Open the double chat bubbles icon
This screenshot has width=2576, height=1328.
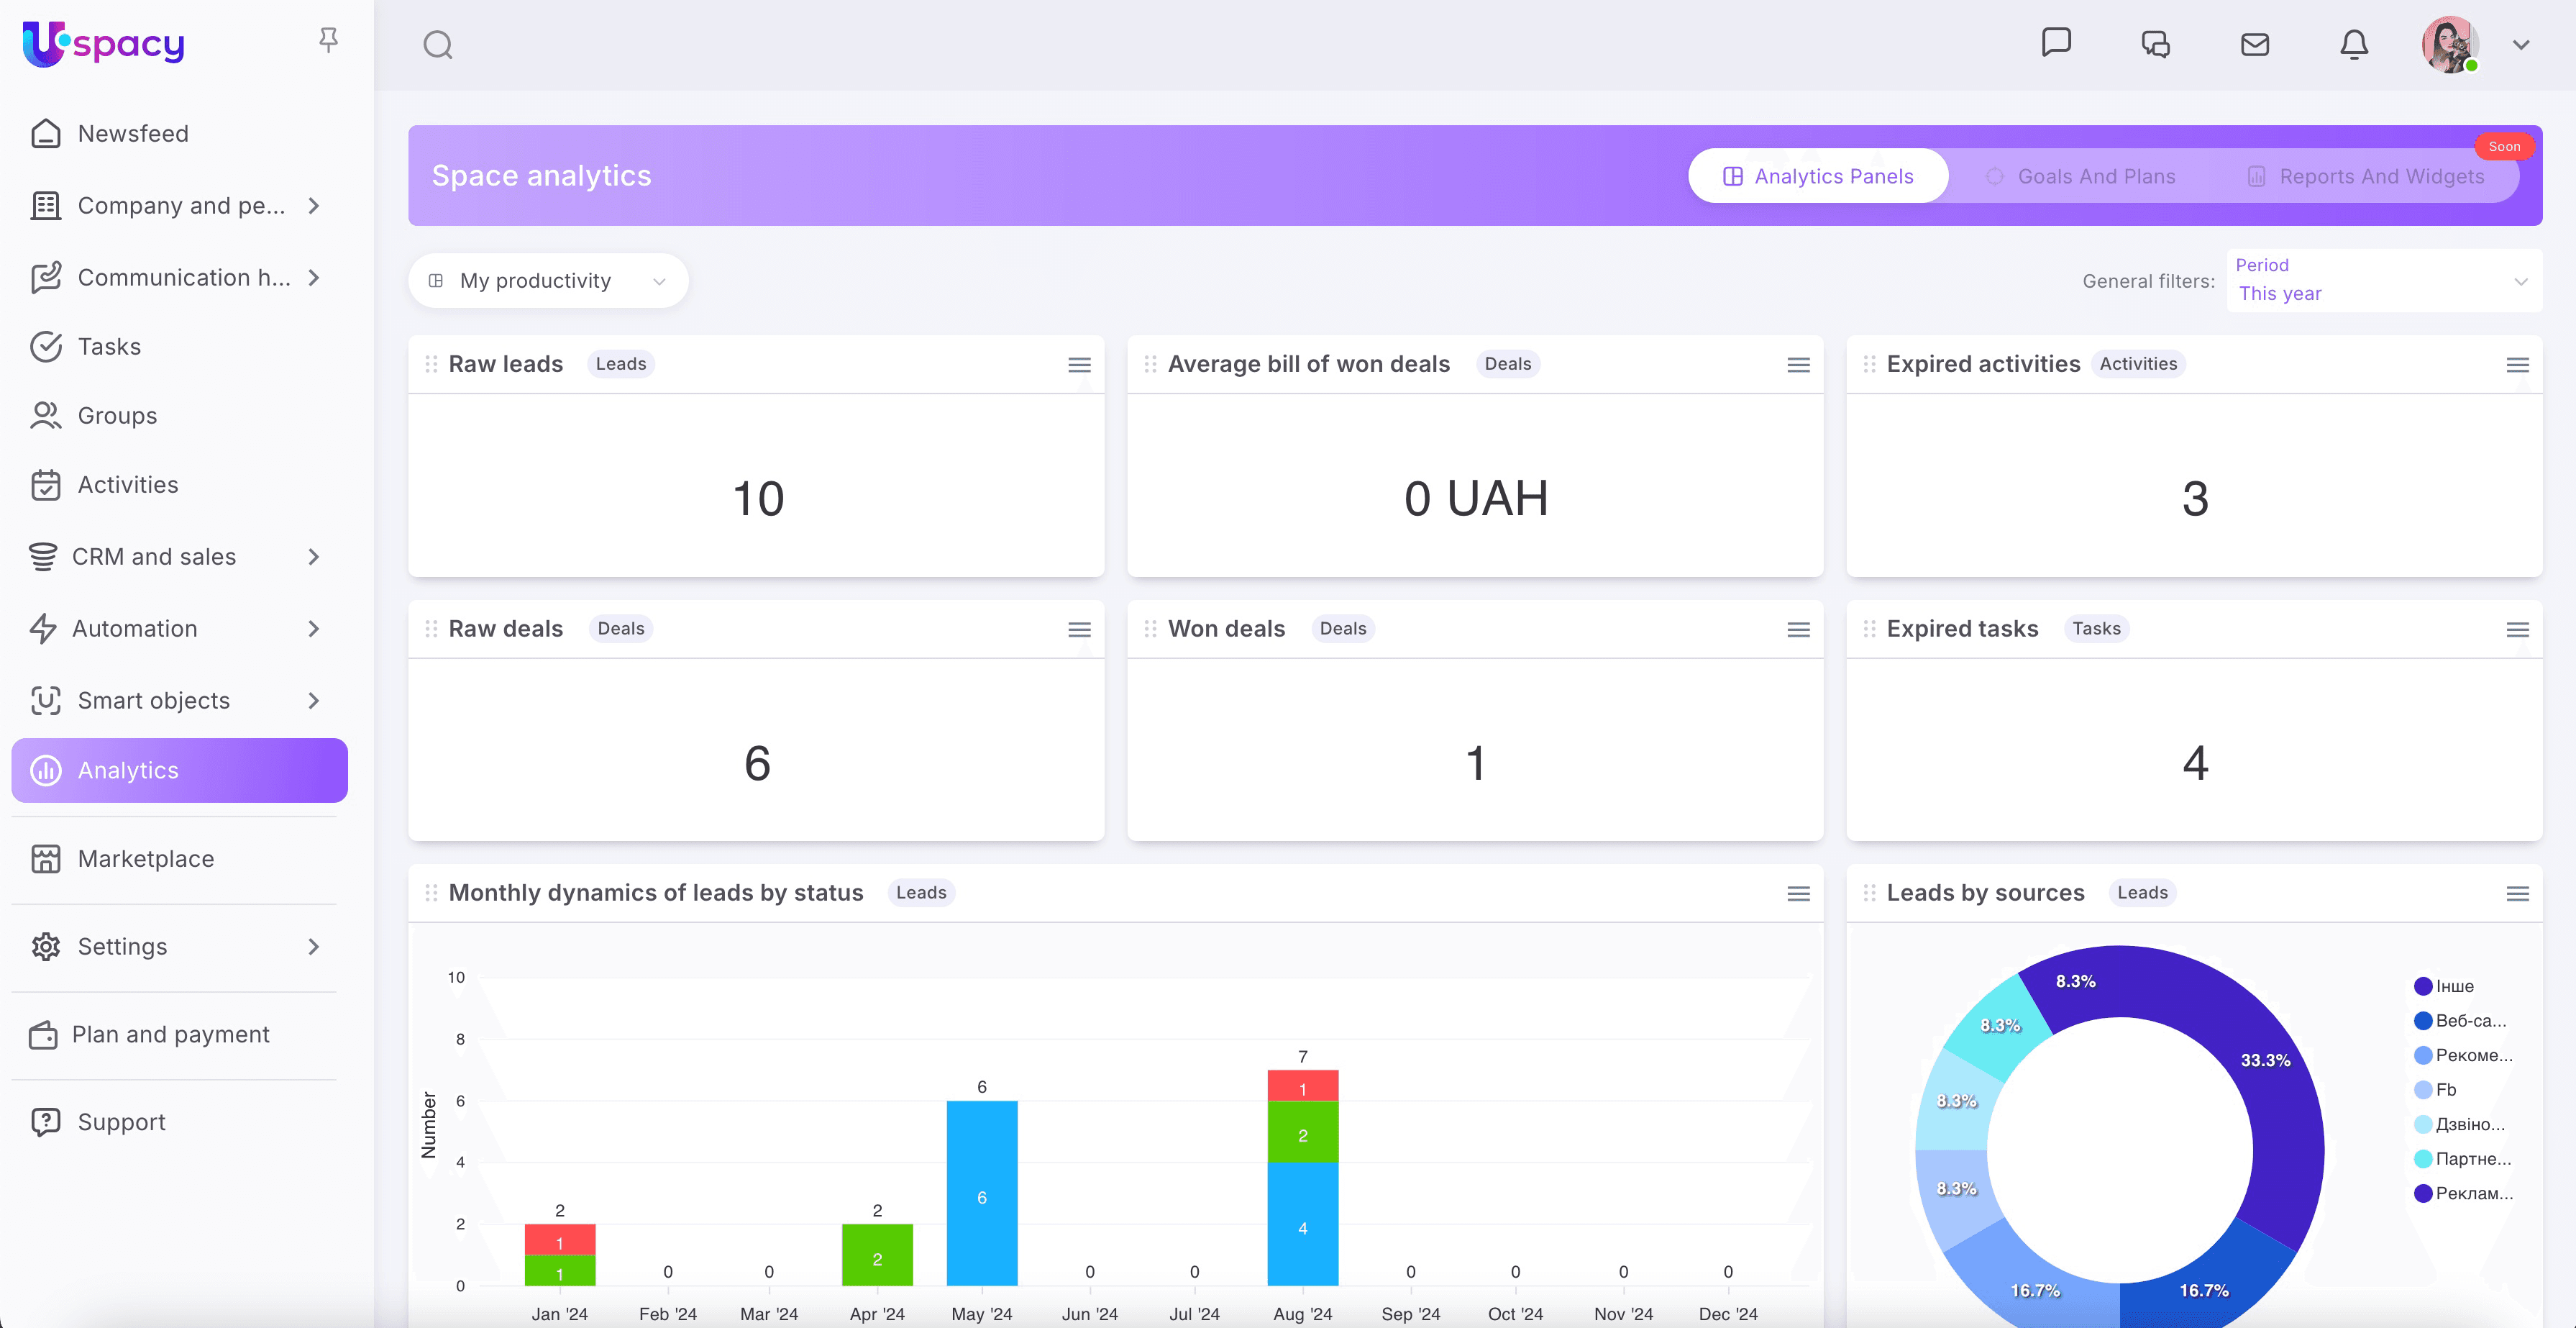[2156, 45]
